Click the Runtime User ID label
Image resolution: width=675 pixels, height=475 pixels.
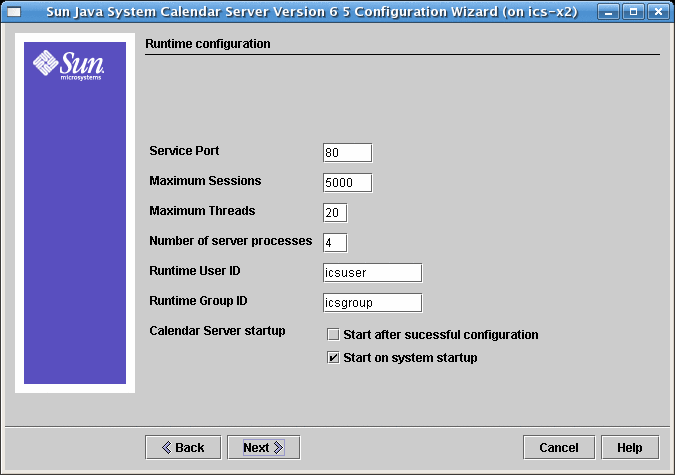click(x=195, y=270)
